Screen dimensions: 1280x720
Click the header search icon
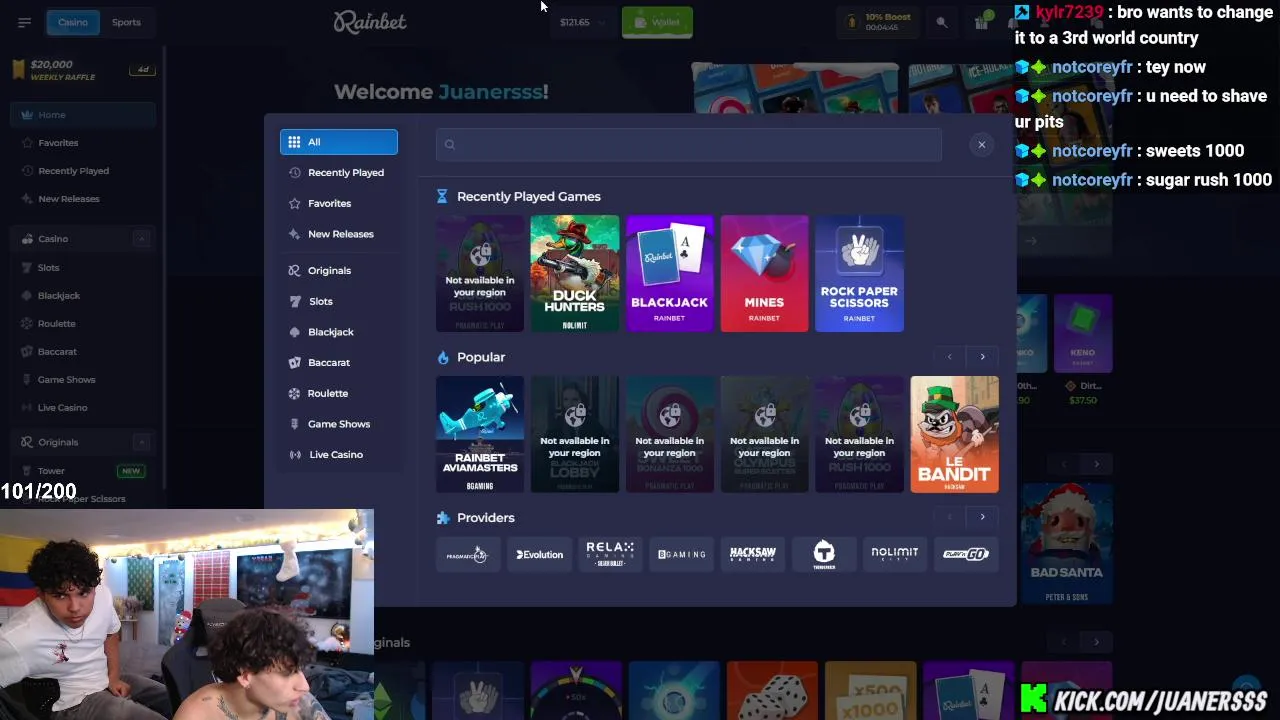(x=941, y=22)
